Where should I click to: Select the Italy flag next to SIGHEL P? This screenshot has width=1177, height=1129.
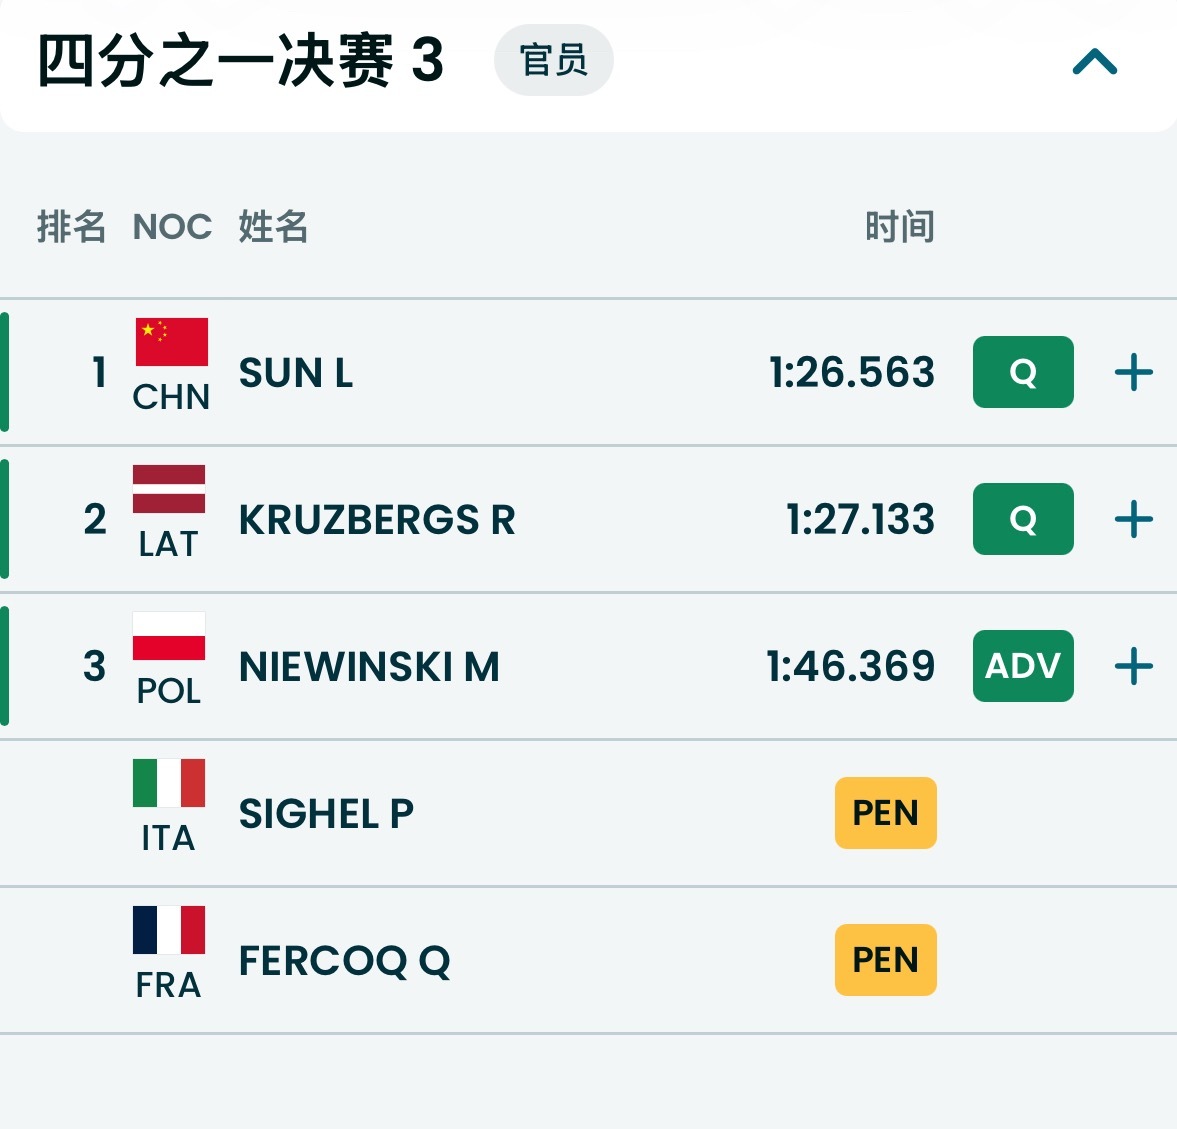[x=168, y=787]
